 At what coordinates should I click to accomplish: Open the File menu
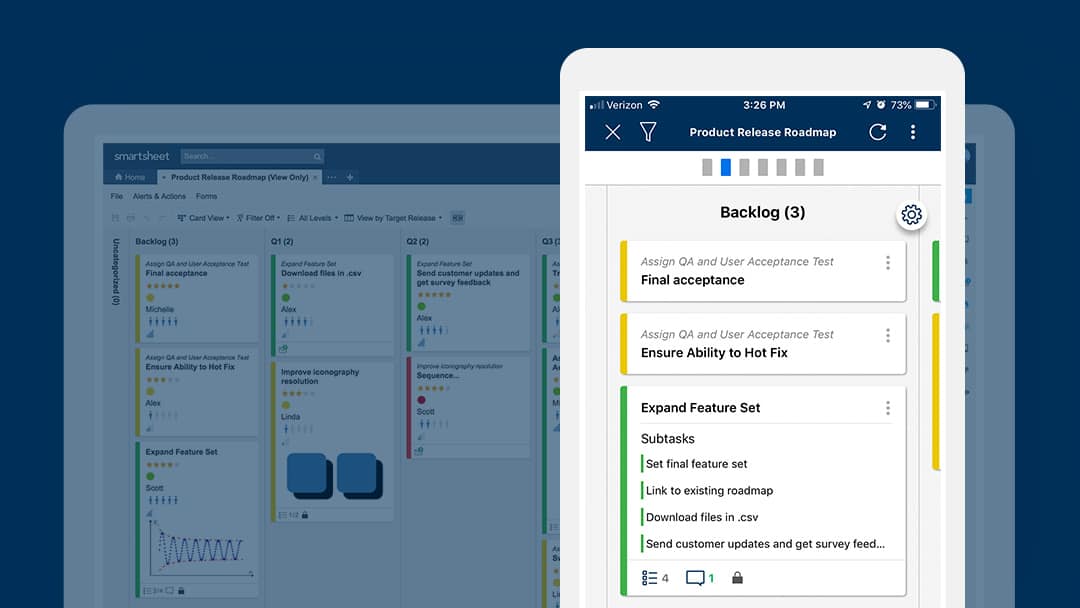tap(117, 197)
